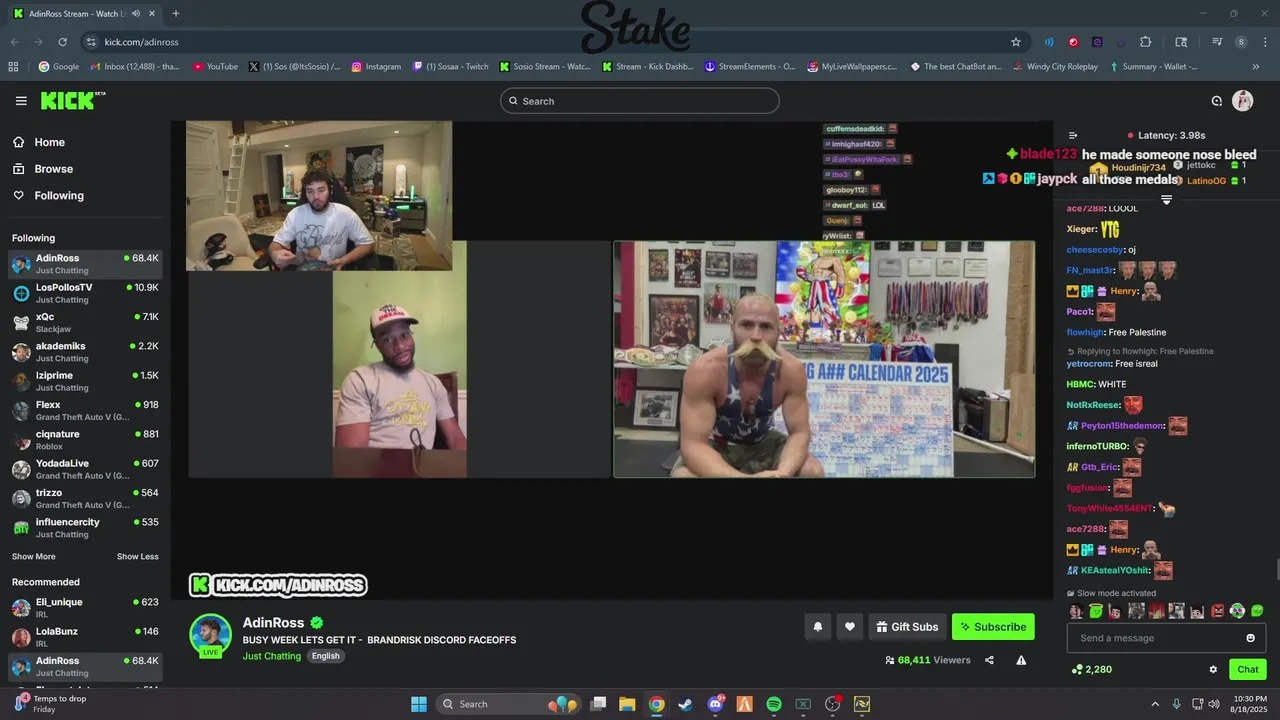The width and height of the screenshot is (1280, 720).
Task: Bookmark this page with star icon
Action: tap(1016, 42)
